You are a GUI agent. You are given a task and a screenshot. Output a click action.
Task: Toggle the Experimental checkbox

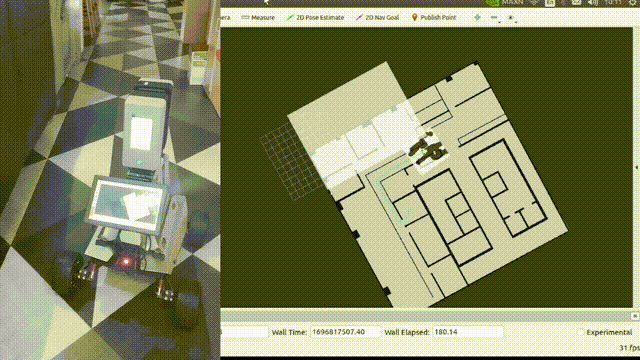coord(581,332)
